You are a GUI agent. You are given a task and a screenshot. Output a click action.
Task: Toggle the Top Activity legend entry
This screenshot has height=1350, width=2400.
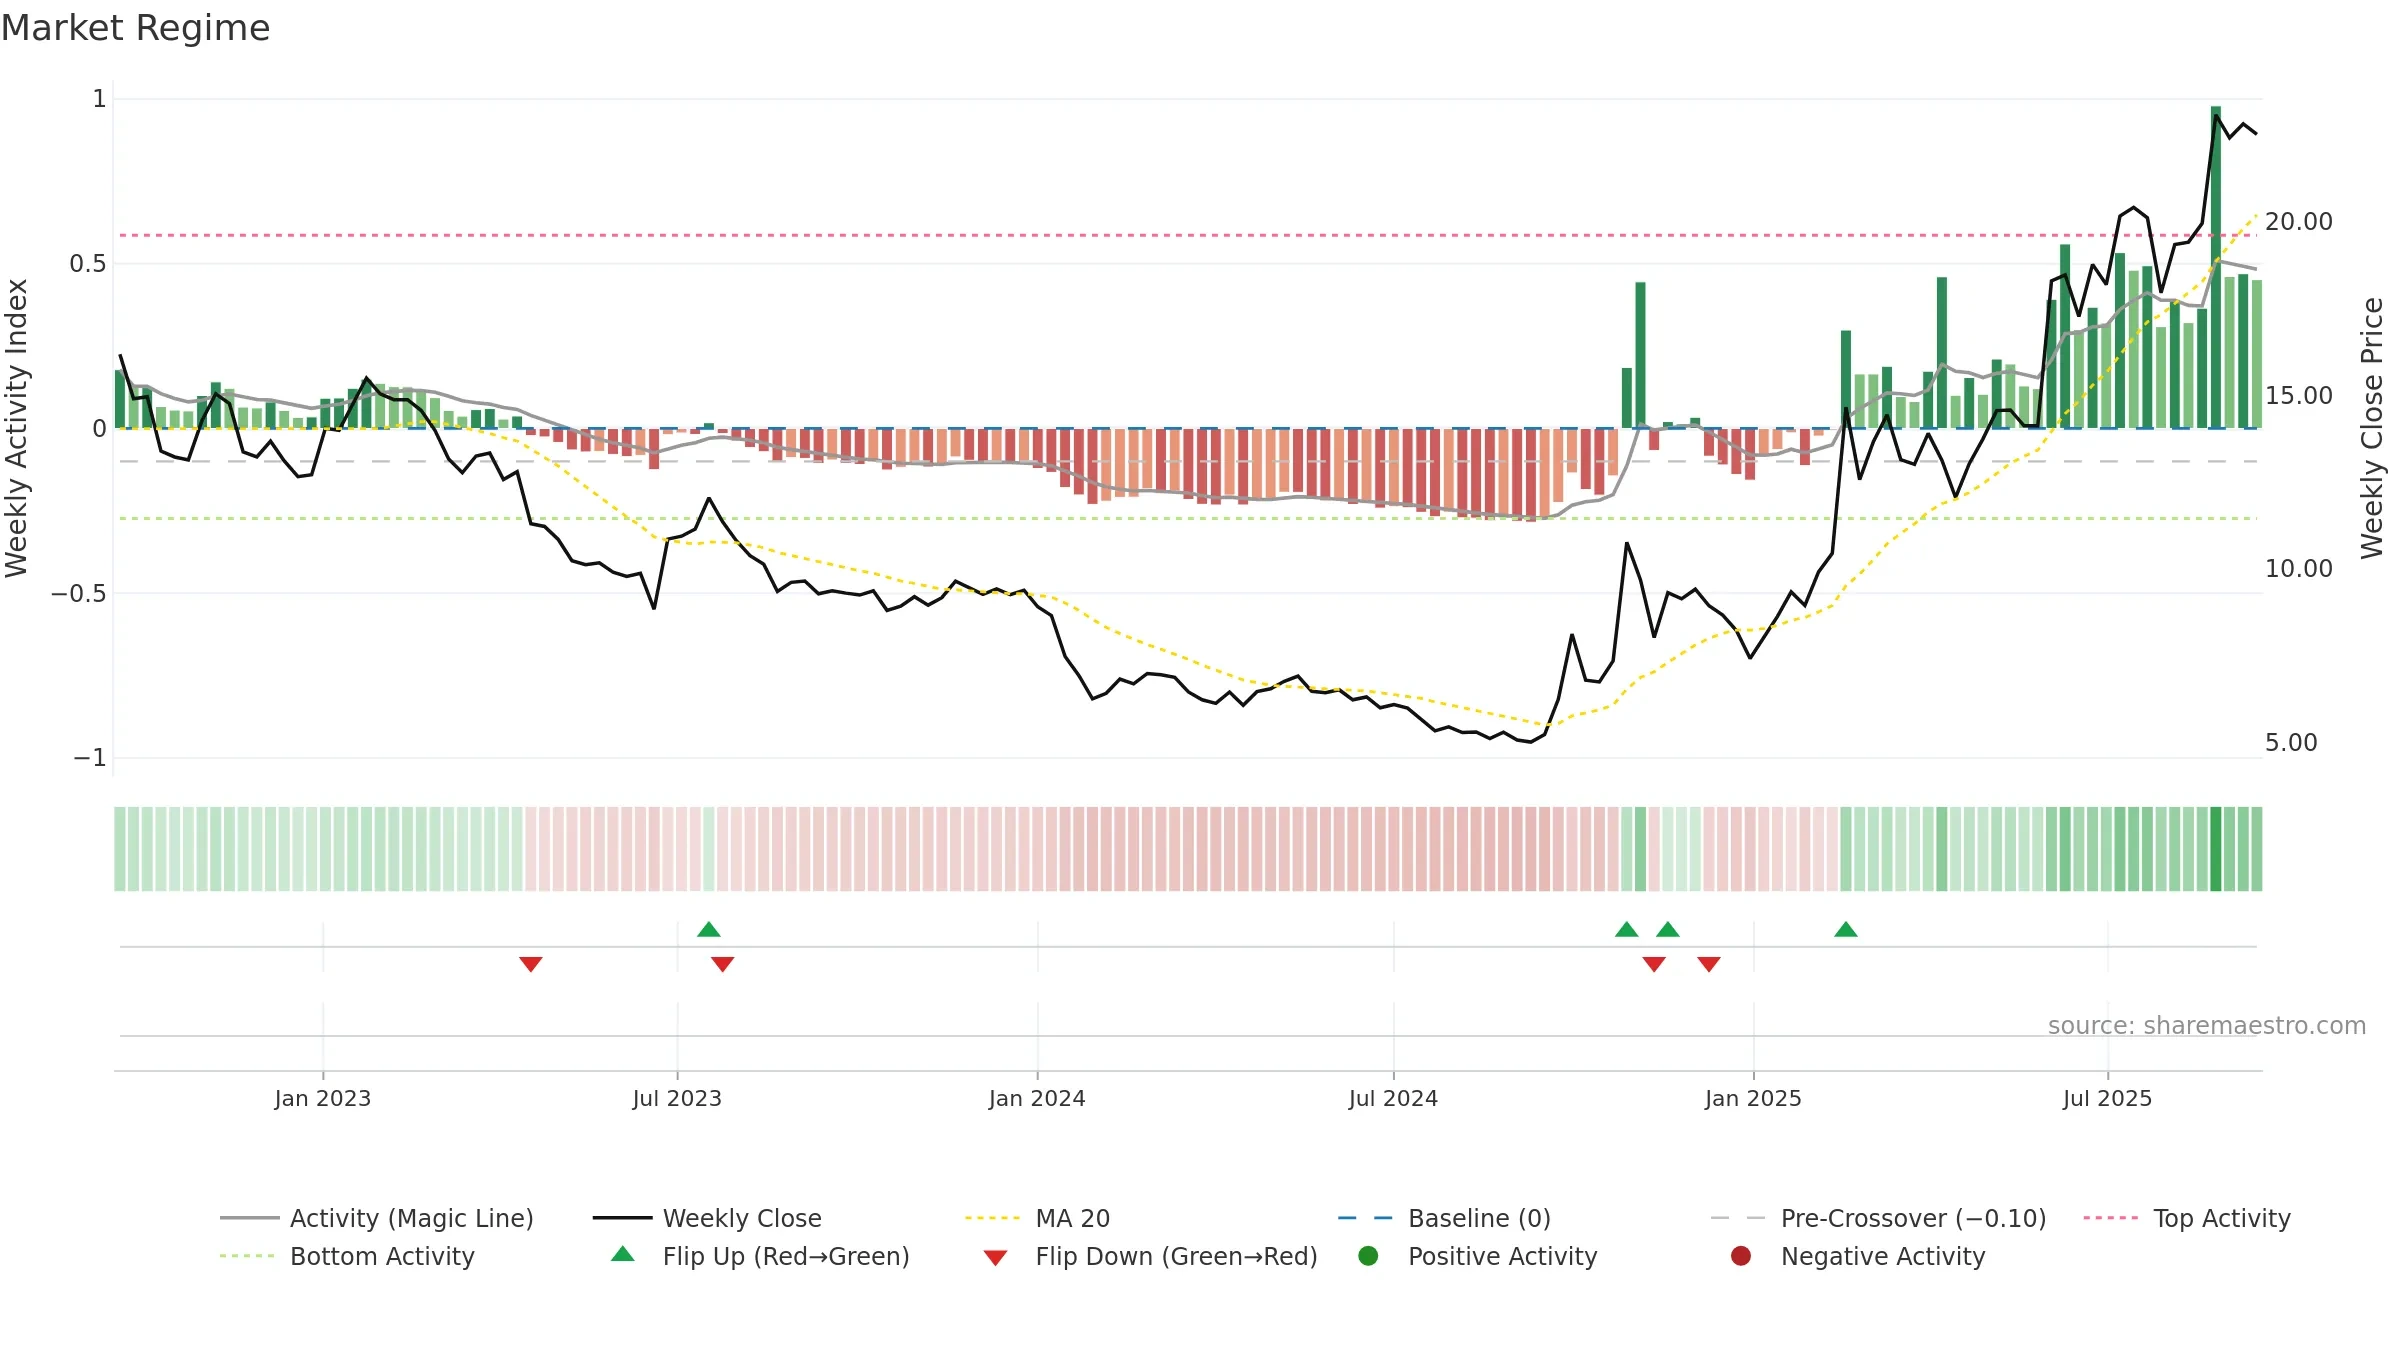2187,1218
